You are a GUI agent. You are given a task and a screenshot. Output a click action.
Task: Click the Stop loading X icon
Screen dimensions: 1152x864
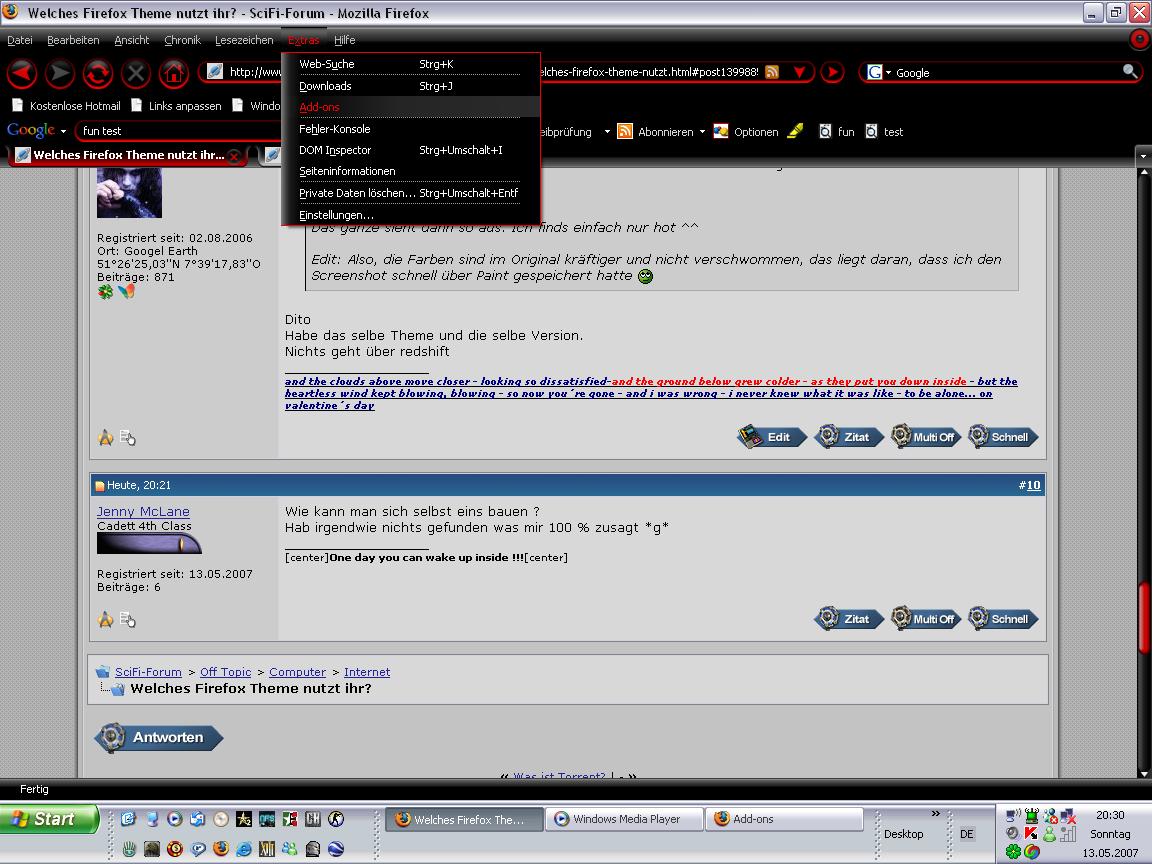pos(136,73)
